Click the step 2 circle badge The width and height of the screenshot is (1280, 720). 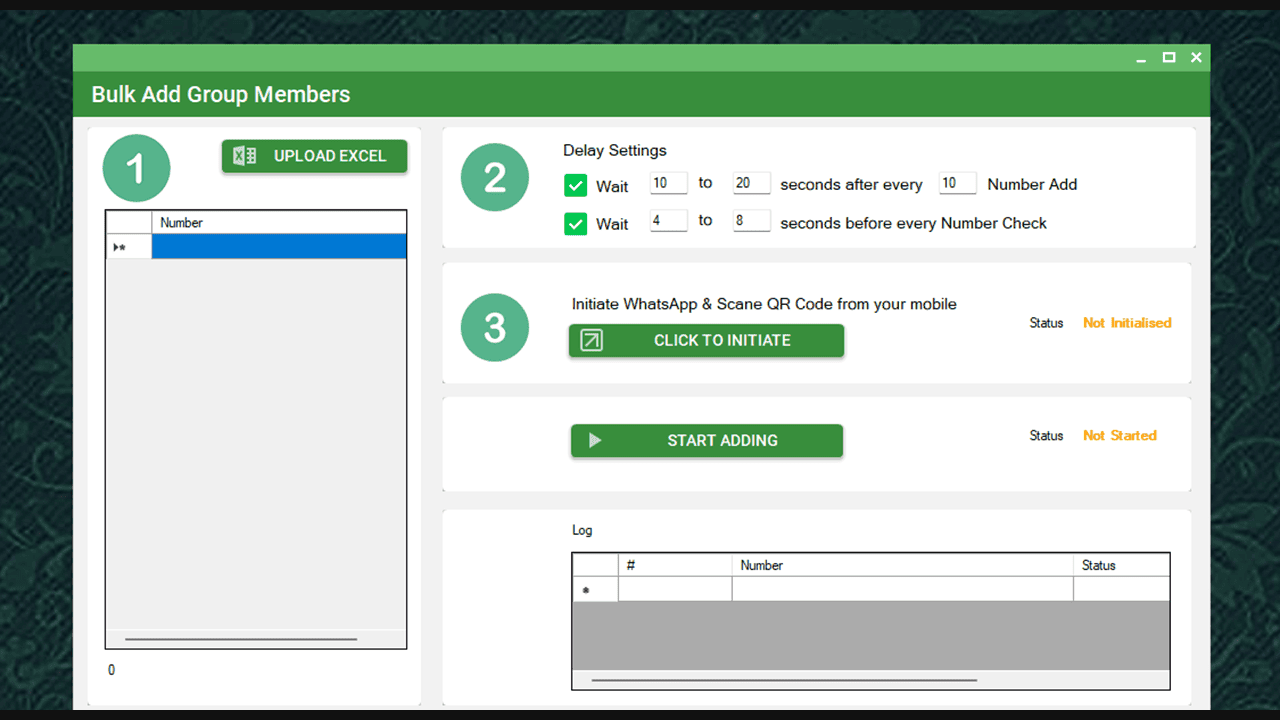pos(494,177)
